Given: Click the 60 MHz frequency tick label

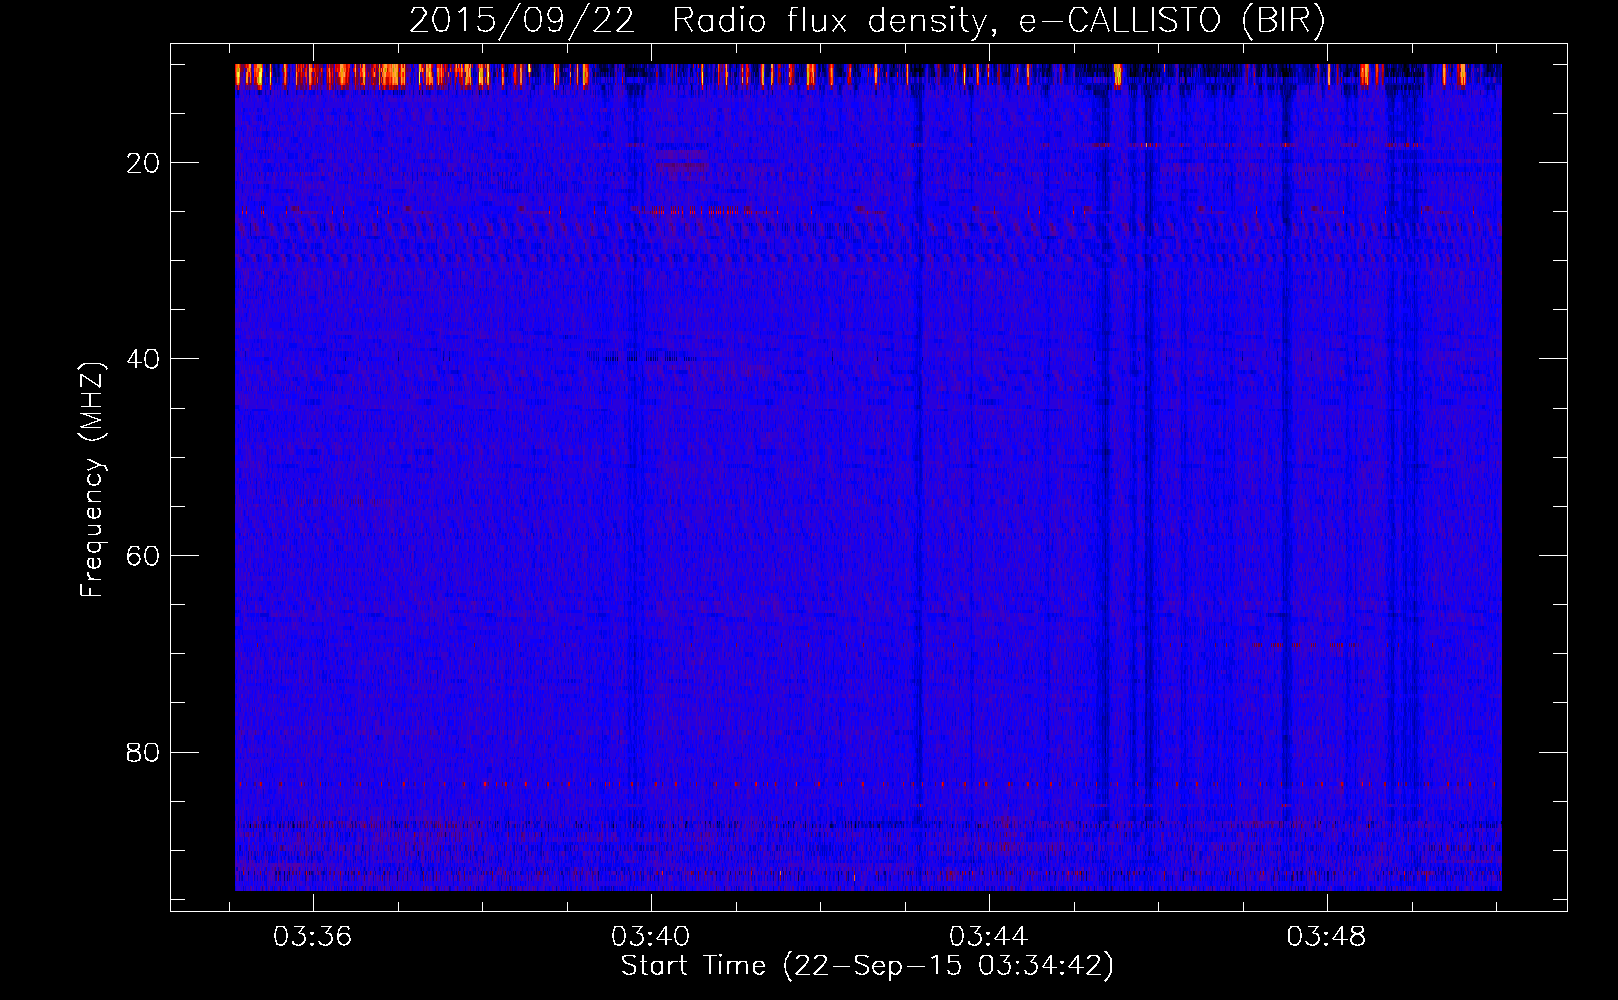Looking at the screenshot, I should coord(143,556).
